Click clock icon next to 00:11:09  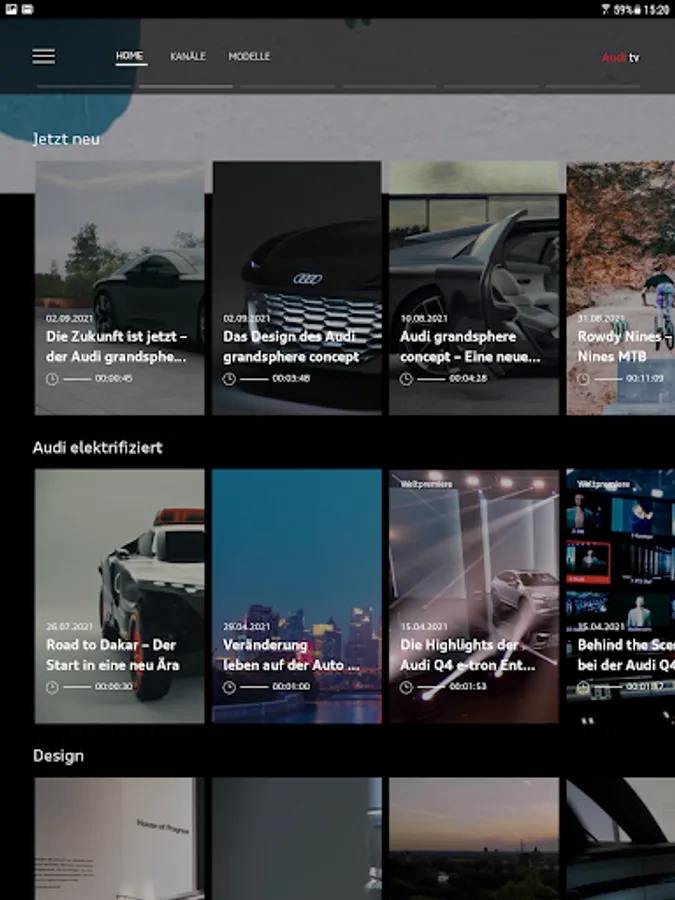click(x=583, y=379)
